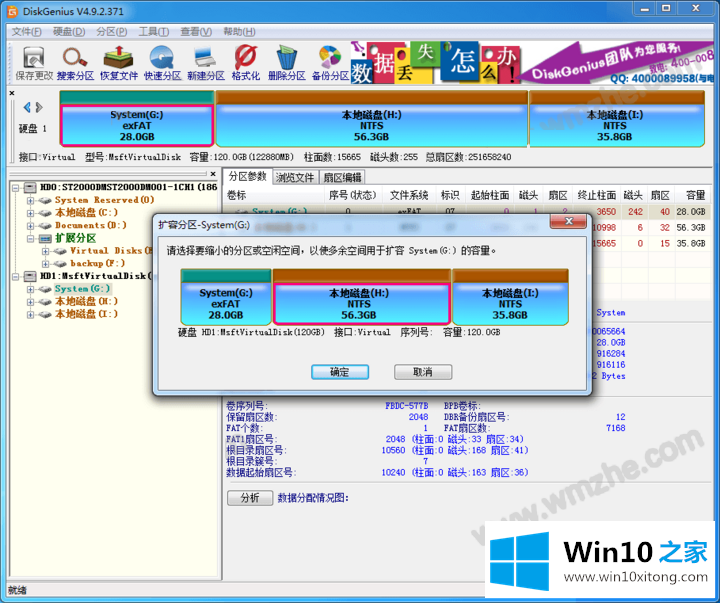Click the DiskGenius advertisement banner

pos(532,62)
